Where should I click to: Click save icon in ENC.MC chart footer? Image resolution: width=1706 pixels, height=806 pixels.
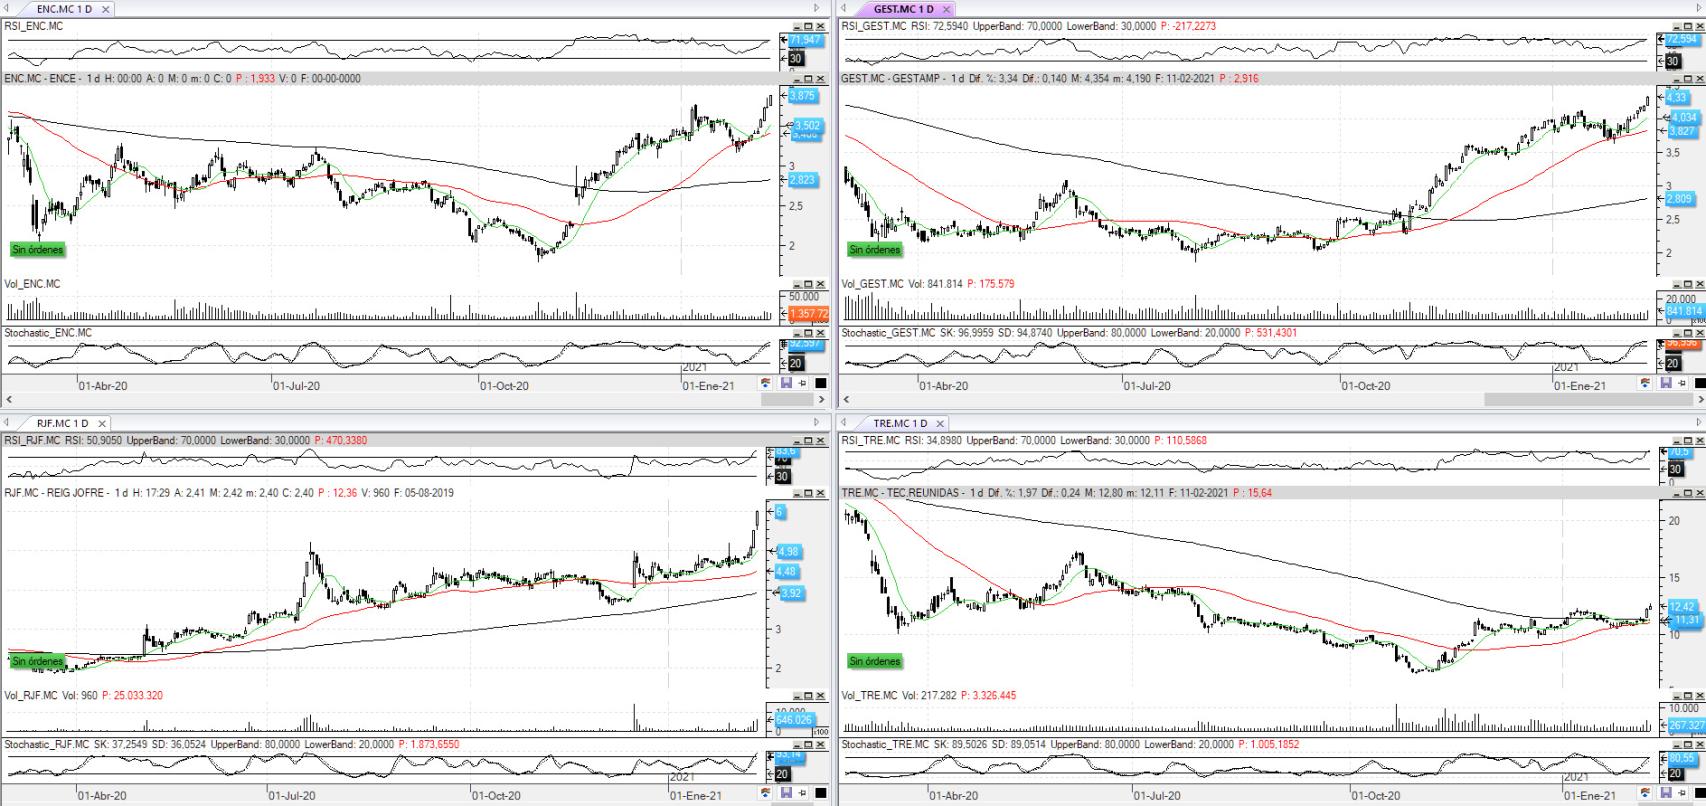pyautogui.click(x=786, y=383)
